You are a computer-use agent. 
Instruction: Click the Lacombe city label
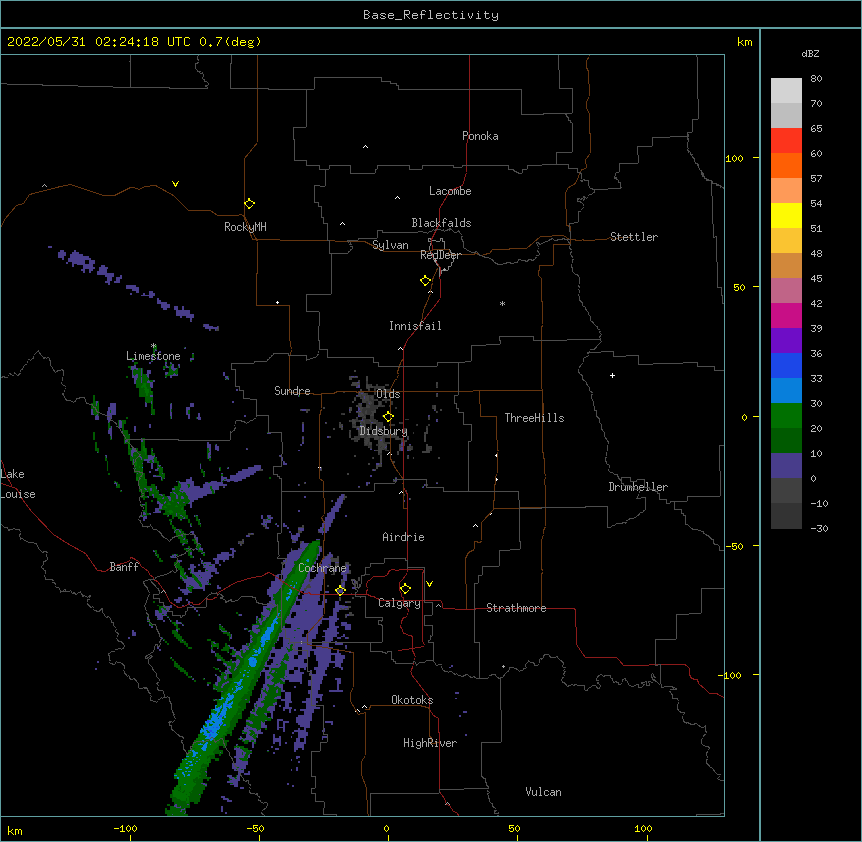450,191
